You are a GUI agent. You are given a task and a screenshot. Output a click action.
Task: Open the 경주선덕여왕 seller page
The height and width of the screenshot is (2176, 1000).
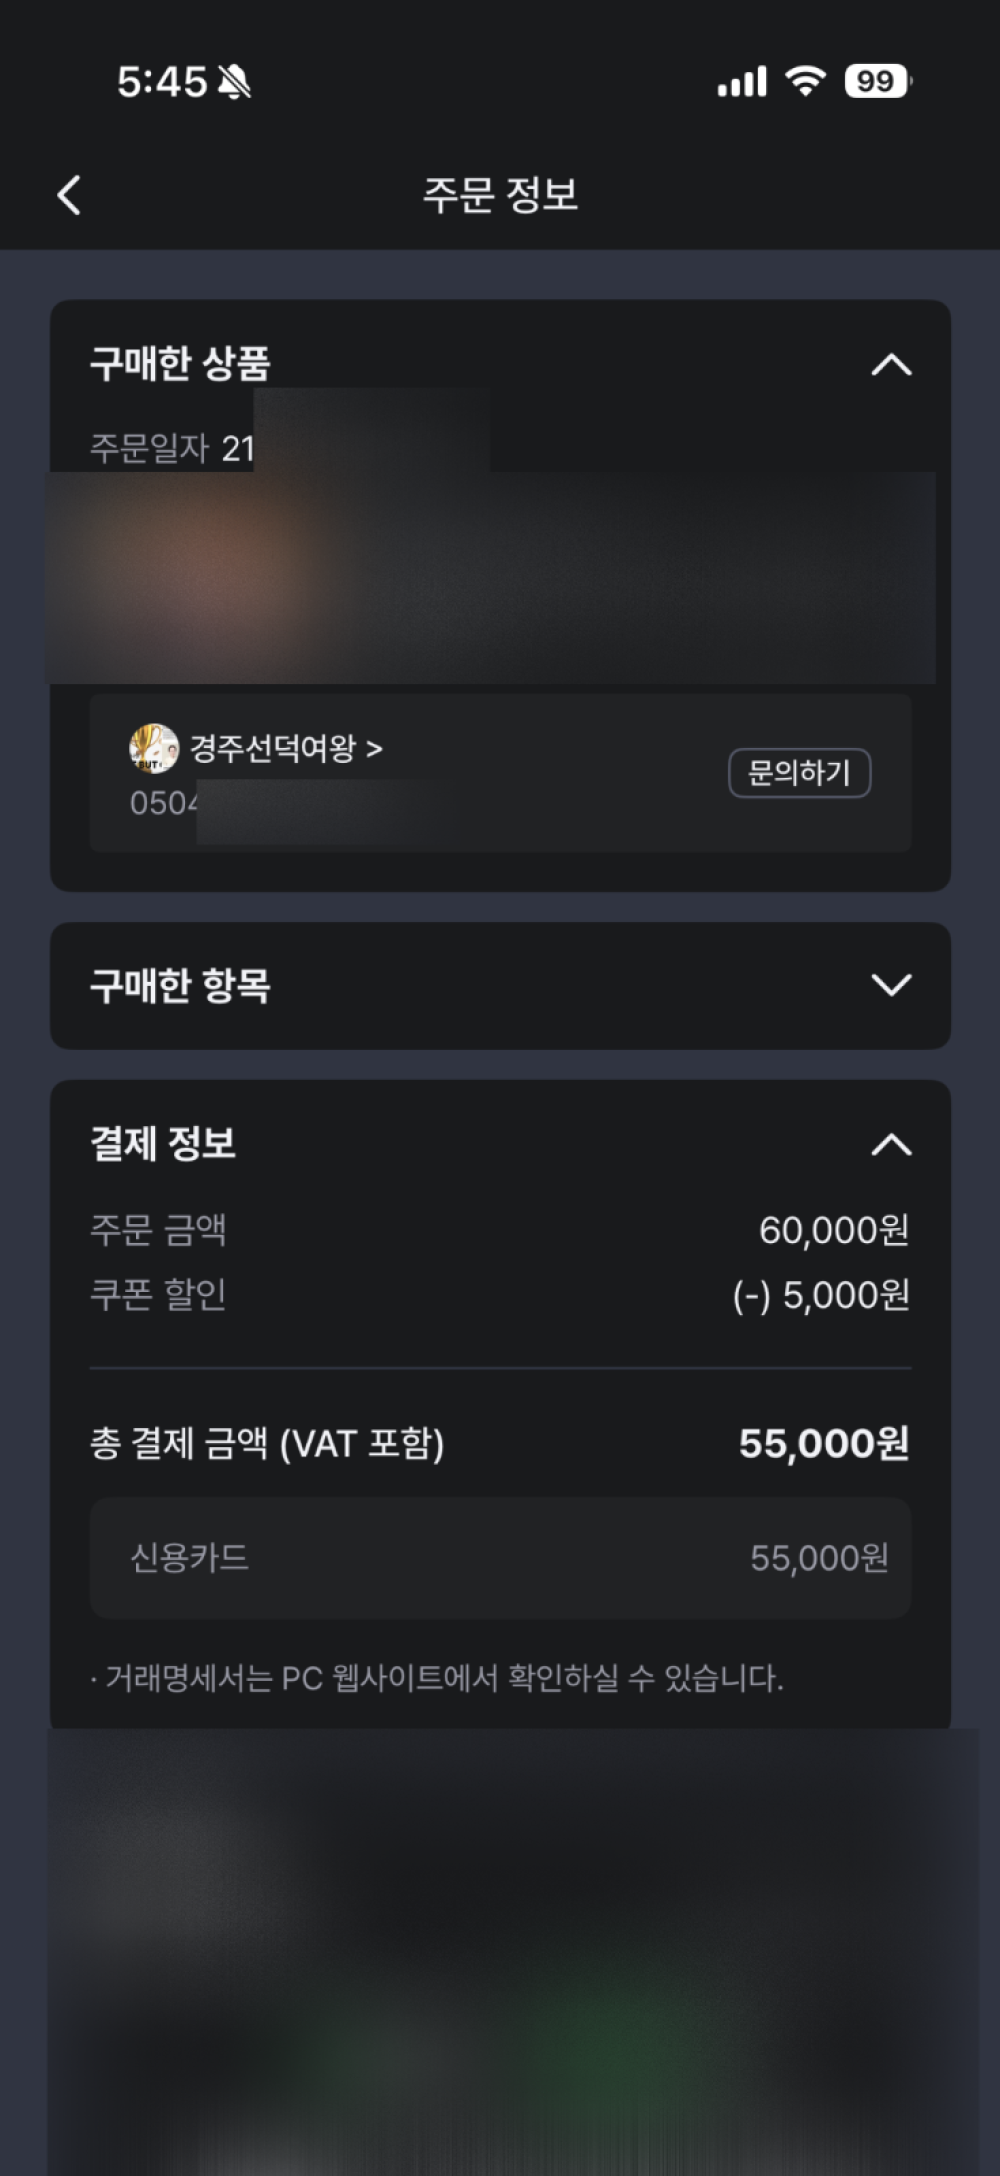coord(286,748)
